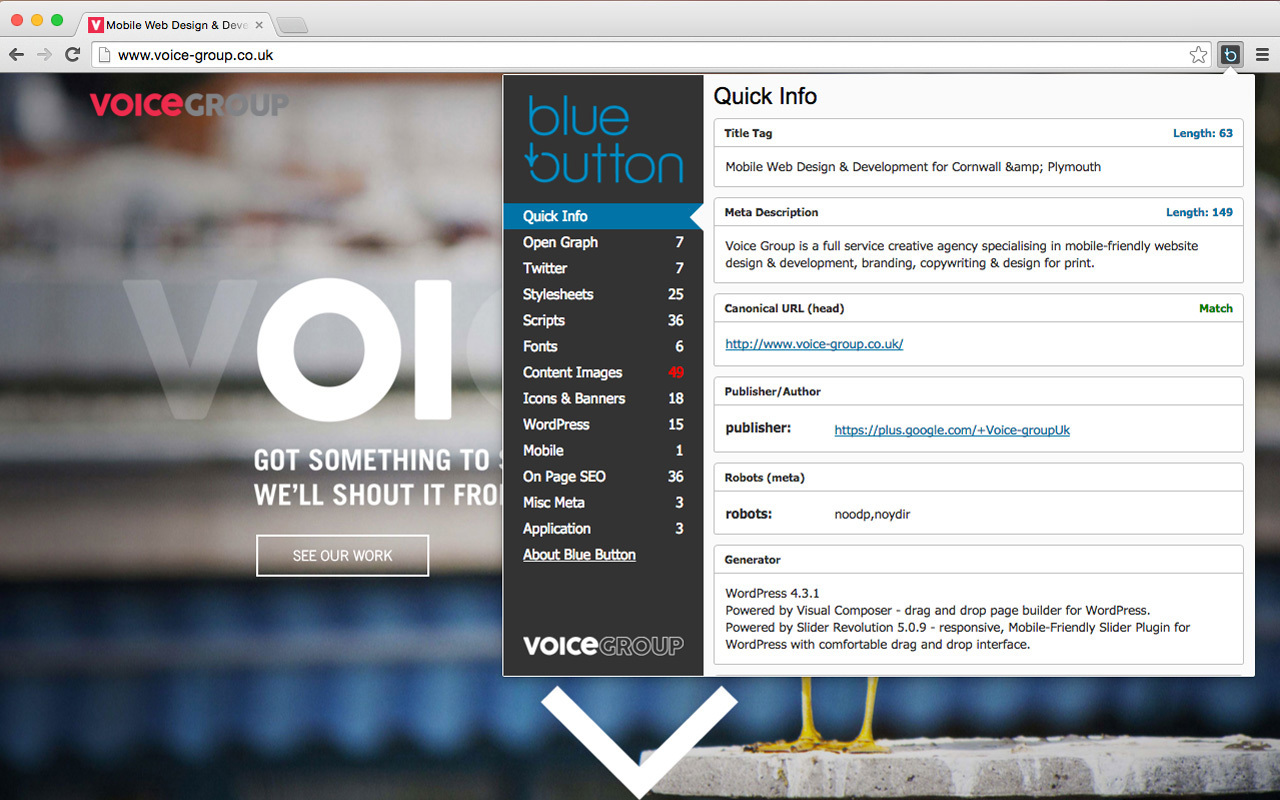The width and height of the screenshot is (1280, 800).
Task: Visit the publisher Google+ profile link
Action: point(951,429)
